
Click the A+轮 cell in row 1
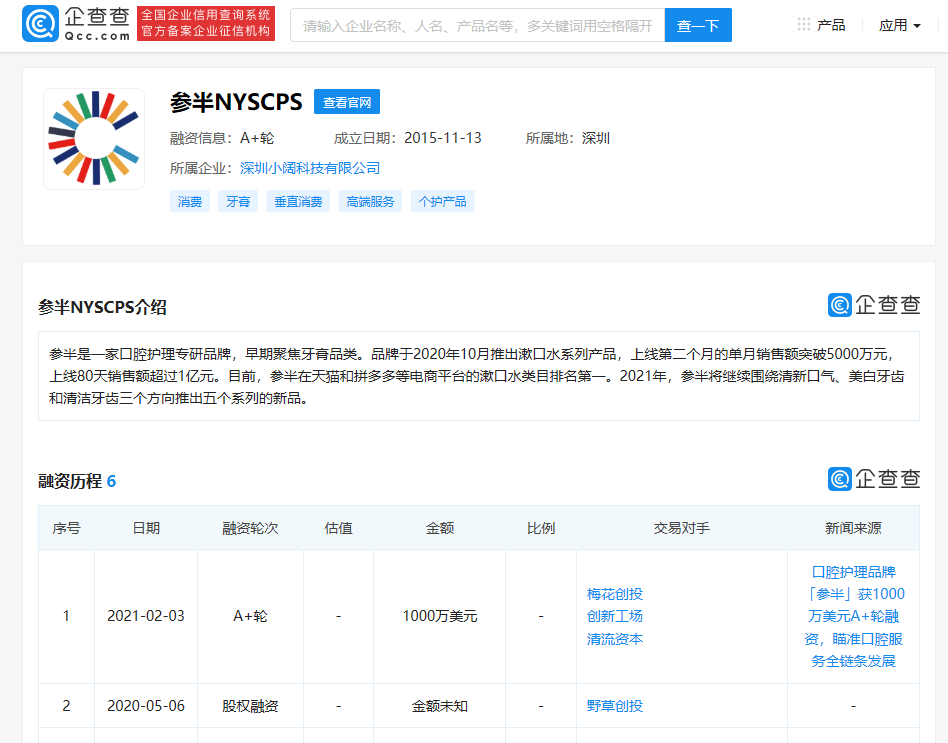point(250,616)
